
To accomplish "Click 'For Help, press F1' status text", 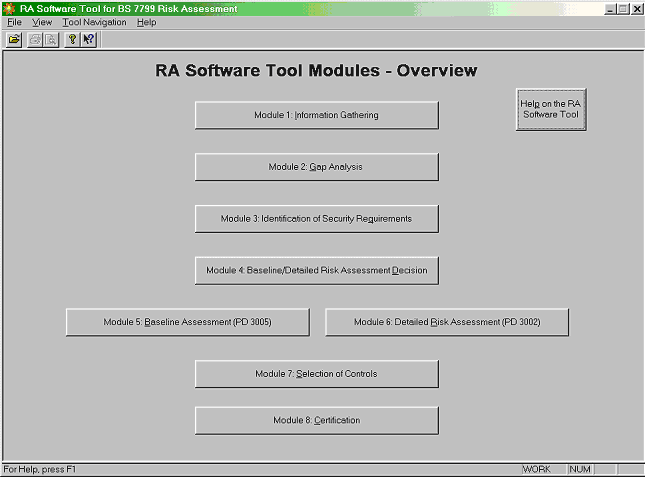I will click(40, 469).
